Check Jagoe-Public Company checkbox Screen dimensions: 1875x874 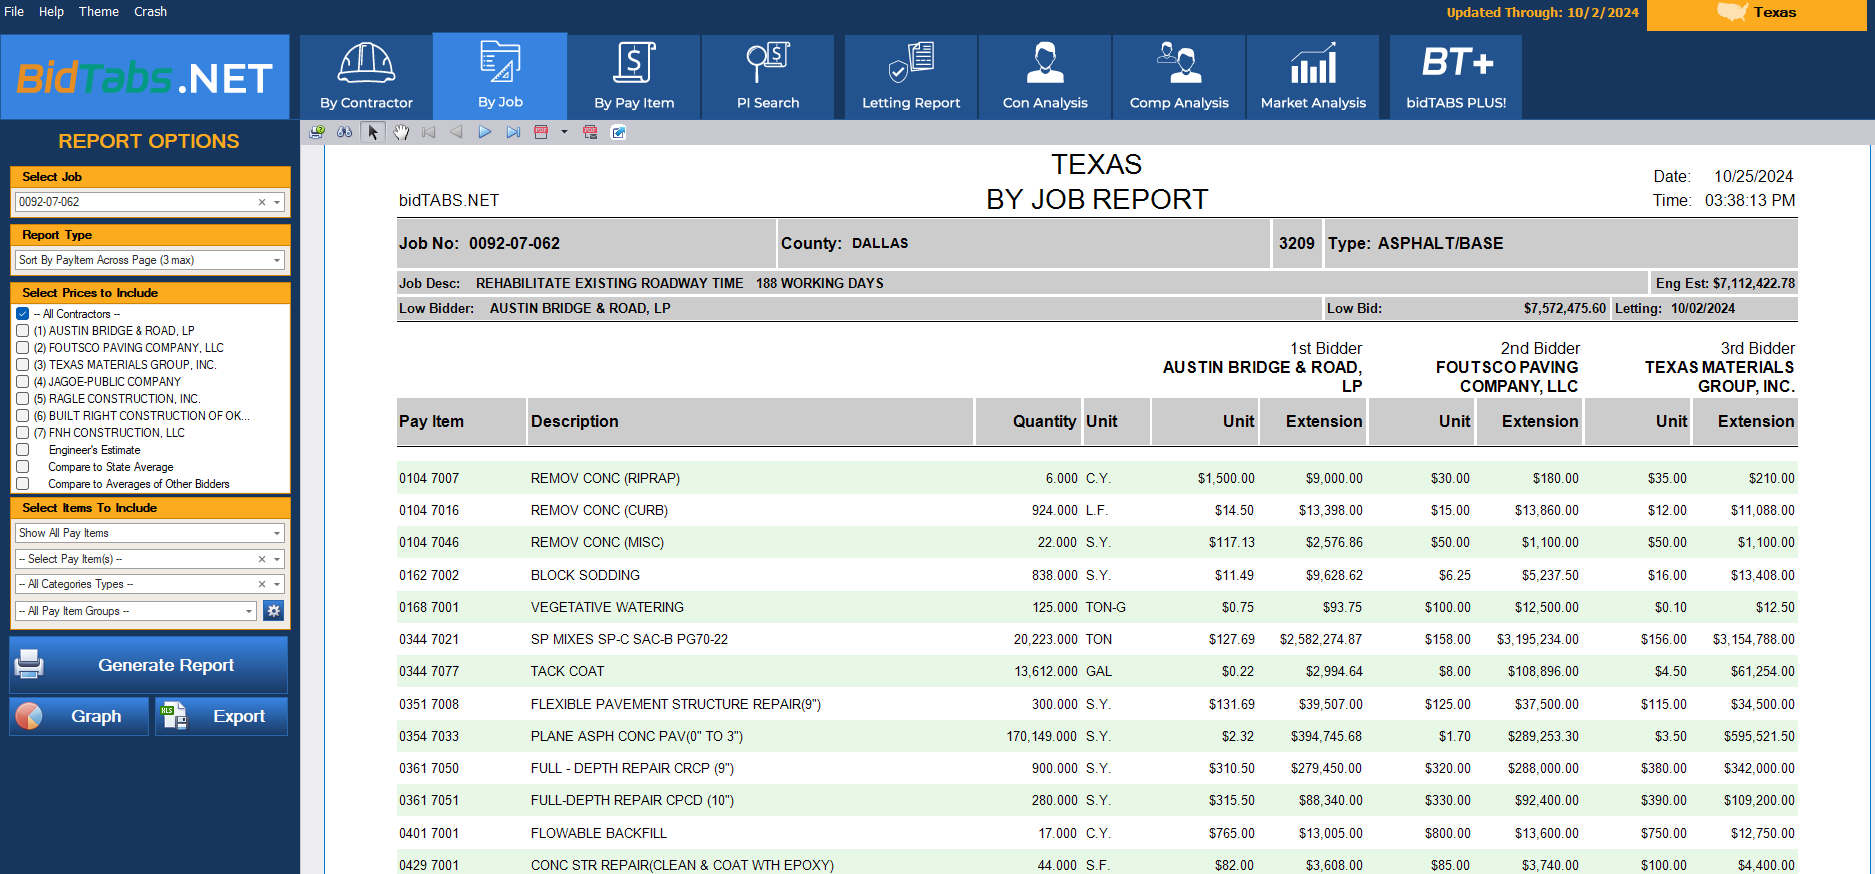pyautogui.click(x=22, y=382)
